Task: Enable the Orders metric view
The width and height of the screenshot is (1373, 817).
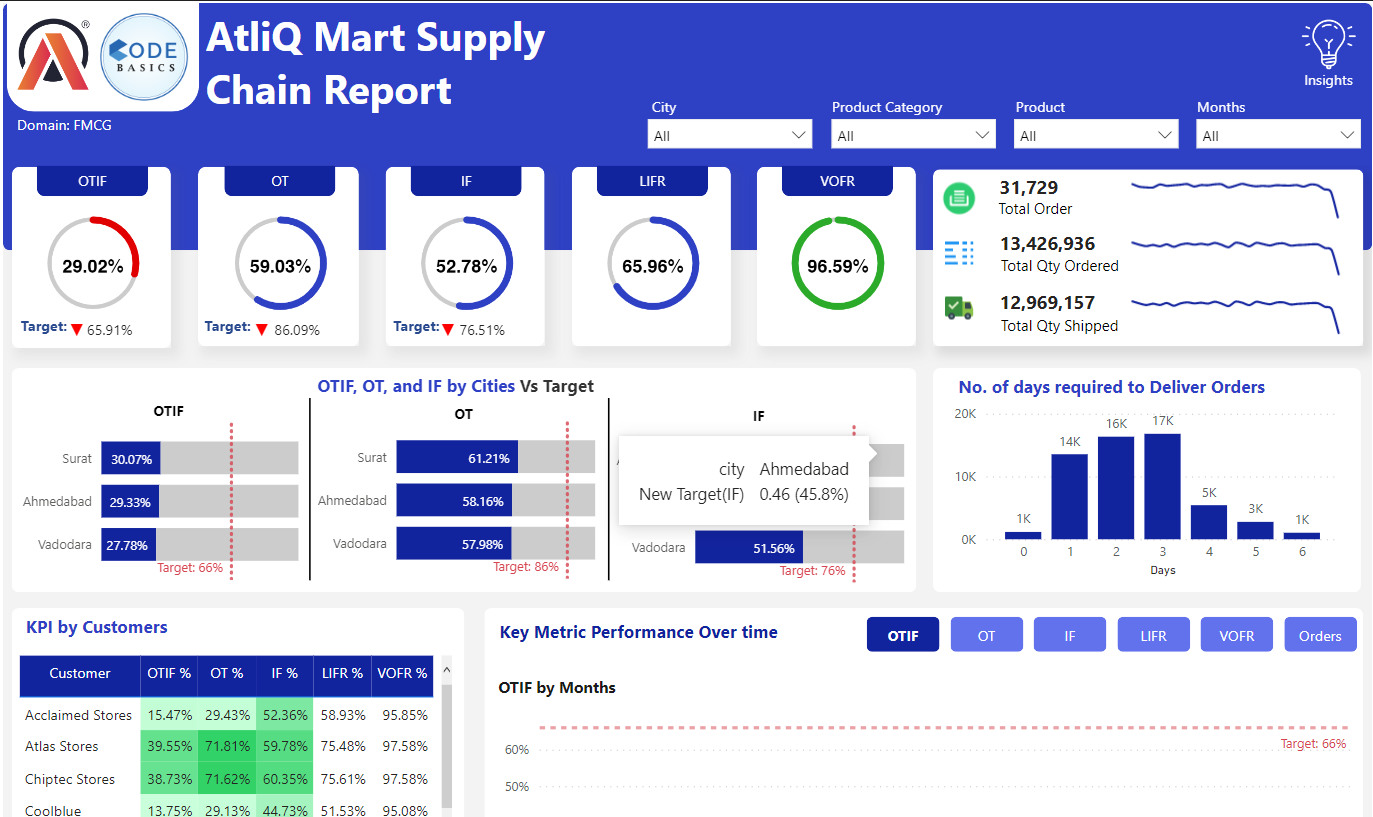Action: pyautogui.click(x=1320, y=634)
